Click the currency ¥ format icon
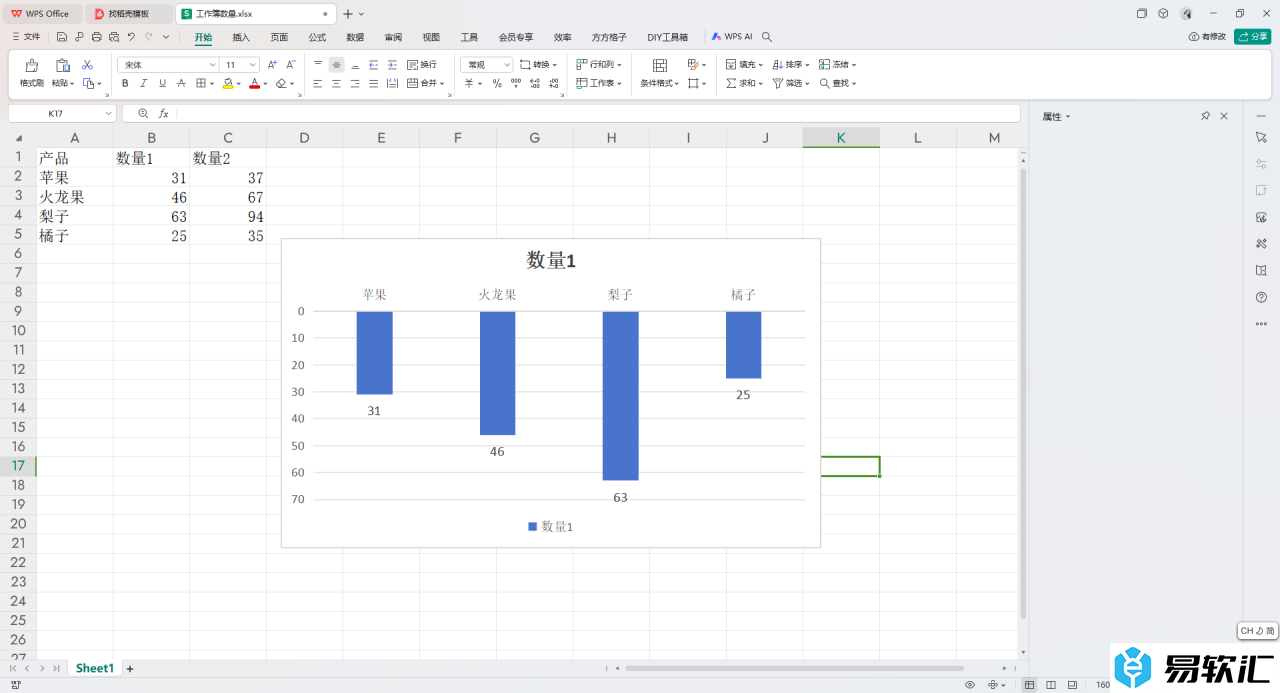The image size is (1280, 693). (468, 84)
